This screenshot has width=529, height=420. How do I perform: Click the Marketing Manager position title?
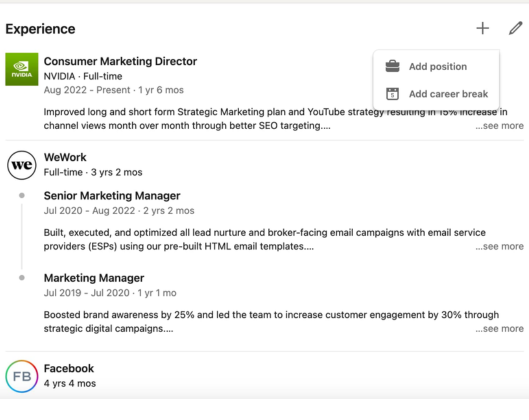(94, 278)
